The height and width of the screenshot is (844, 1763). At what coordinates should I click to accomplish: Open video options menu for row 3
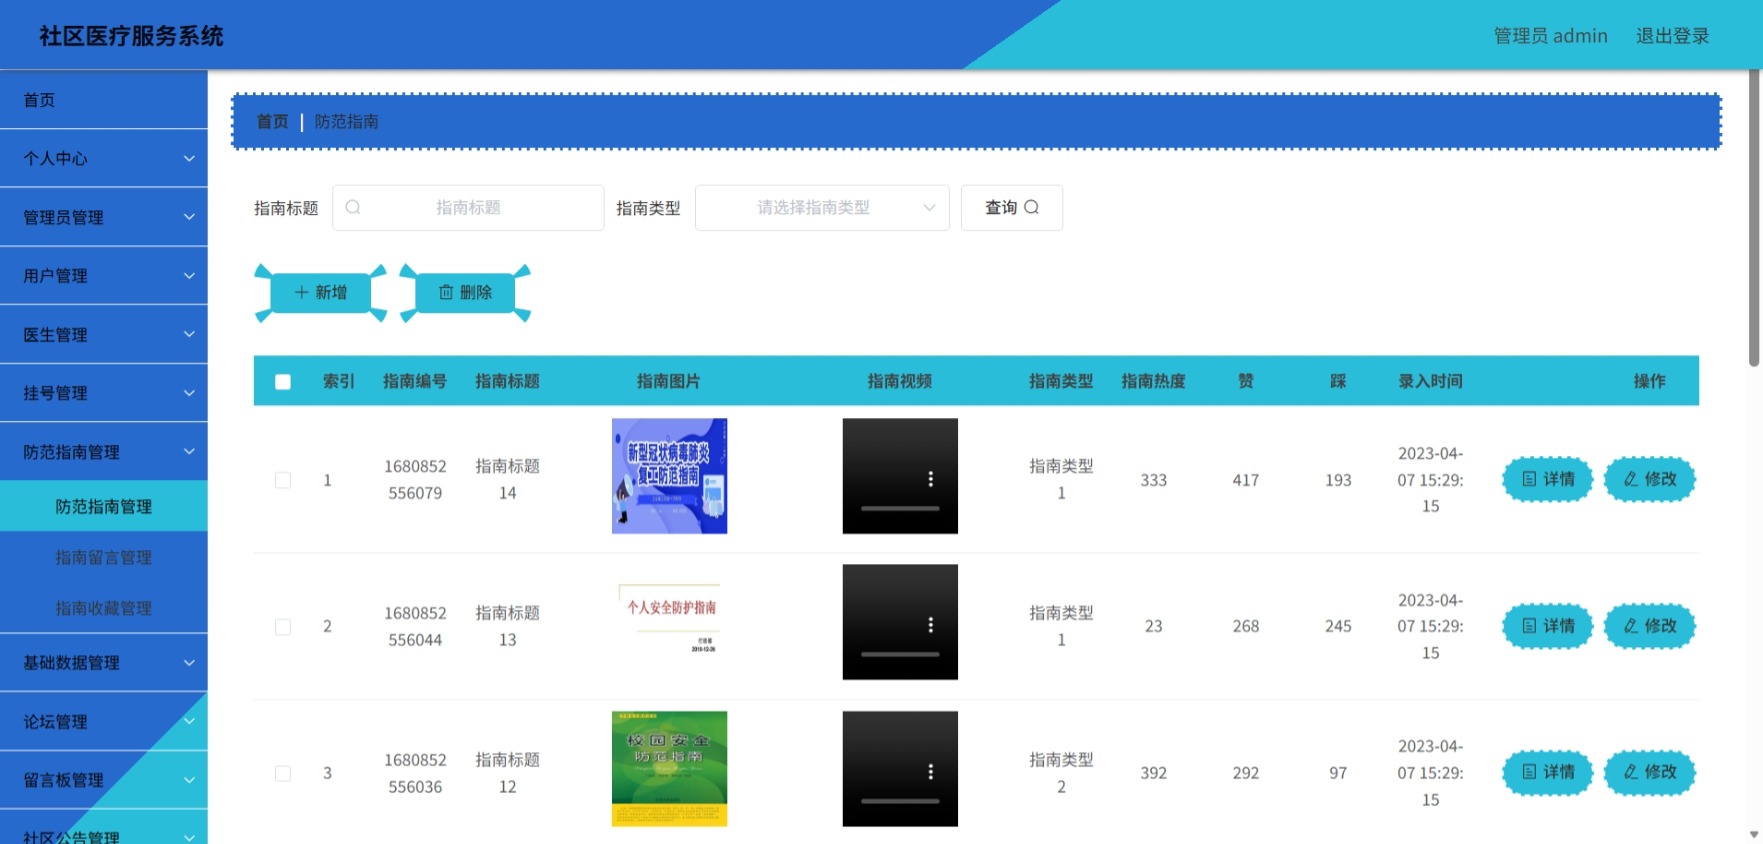[930, 772]
